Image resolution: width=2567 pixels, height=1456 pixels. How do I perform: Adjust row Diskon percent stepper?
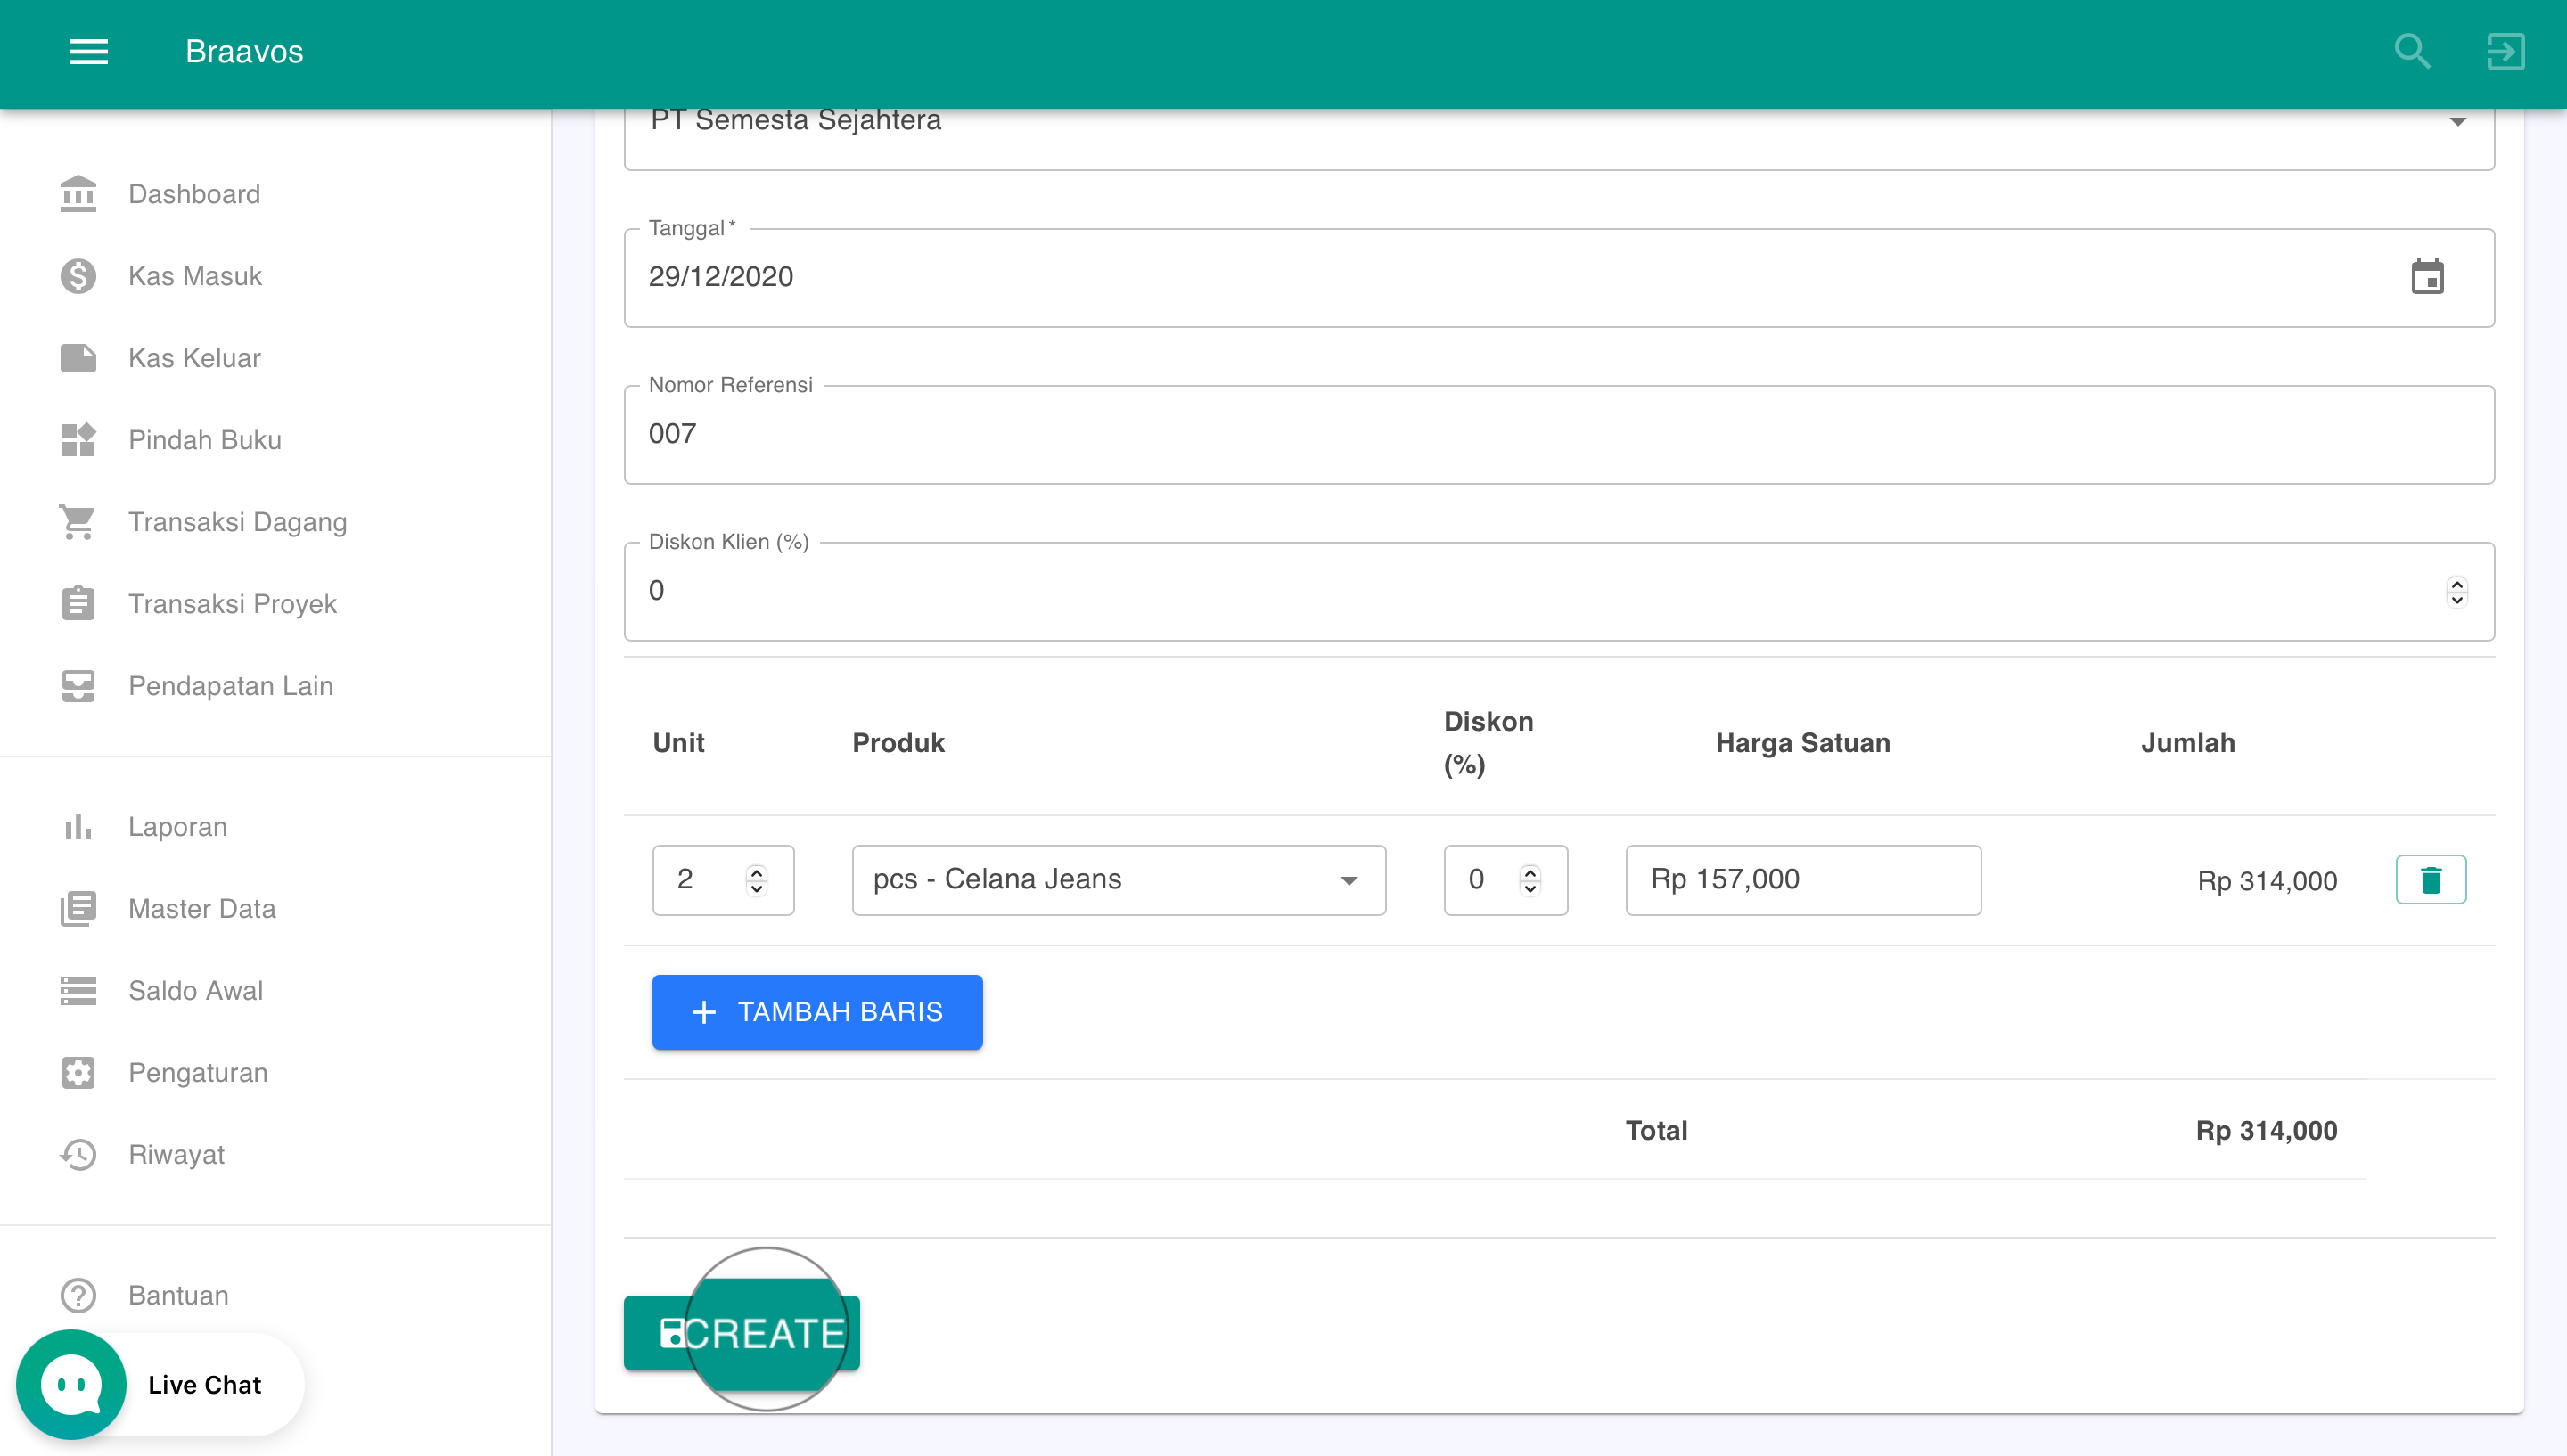(x=1530, y=872)
